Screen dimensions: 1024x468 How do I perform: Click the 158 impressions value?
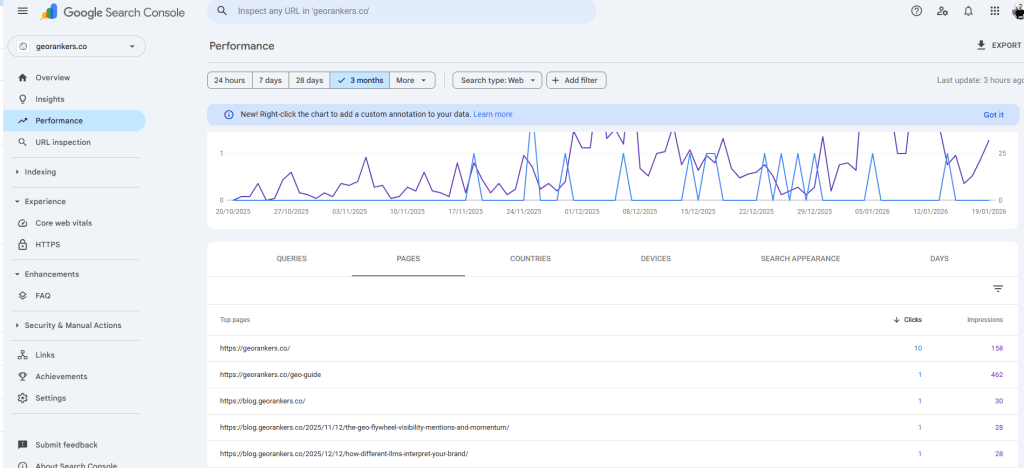(997, 349)
